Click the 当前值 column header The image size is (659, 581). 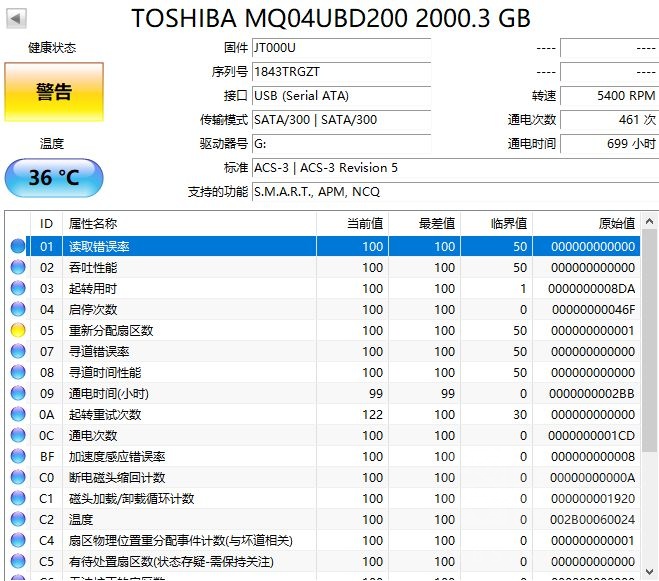352,224
